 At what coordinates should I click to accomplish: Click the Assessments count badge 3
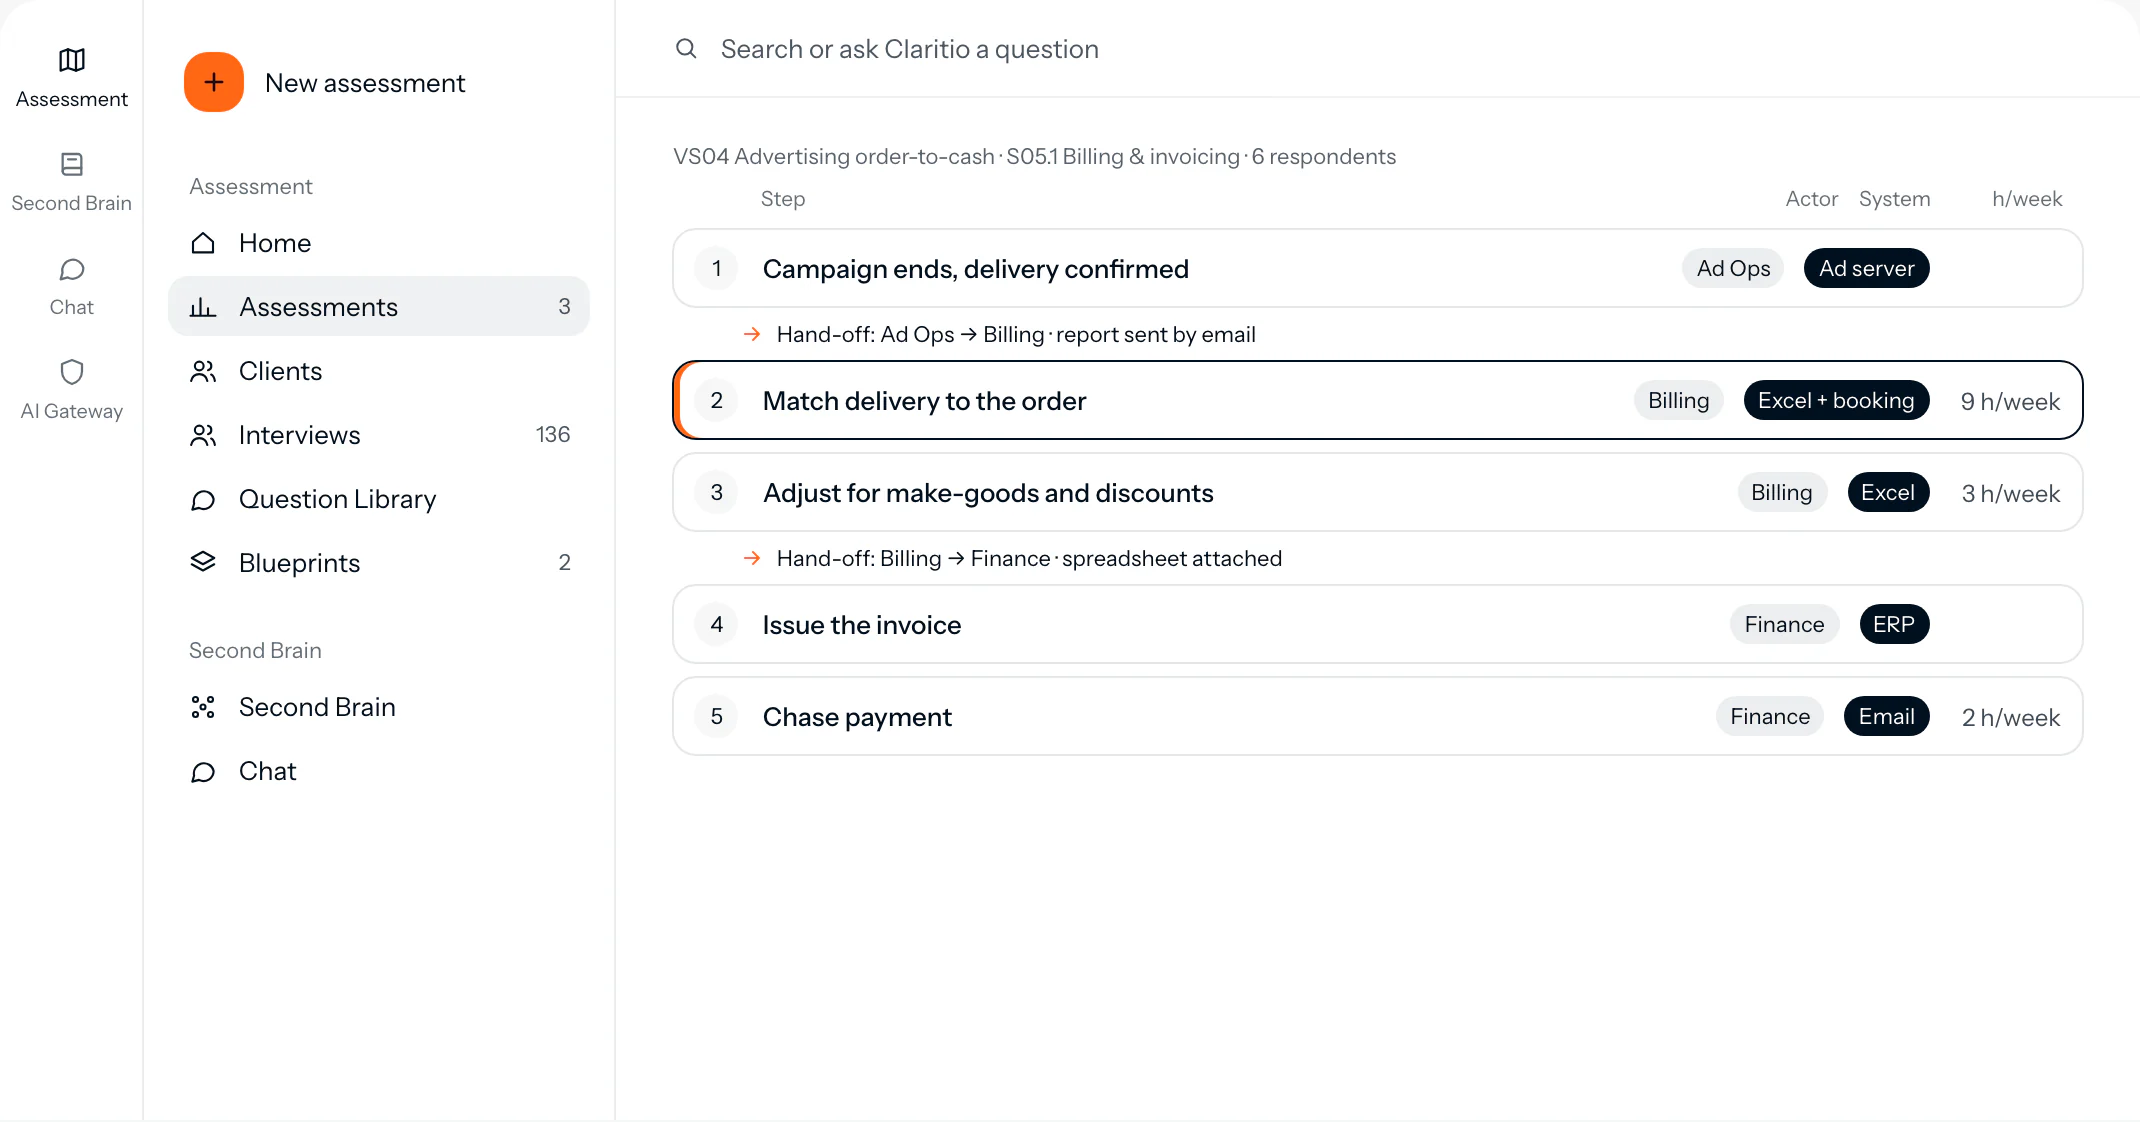point(564,306)
